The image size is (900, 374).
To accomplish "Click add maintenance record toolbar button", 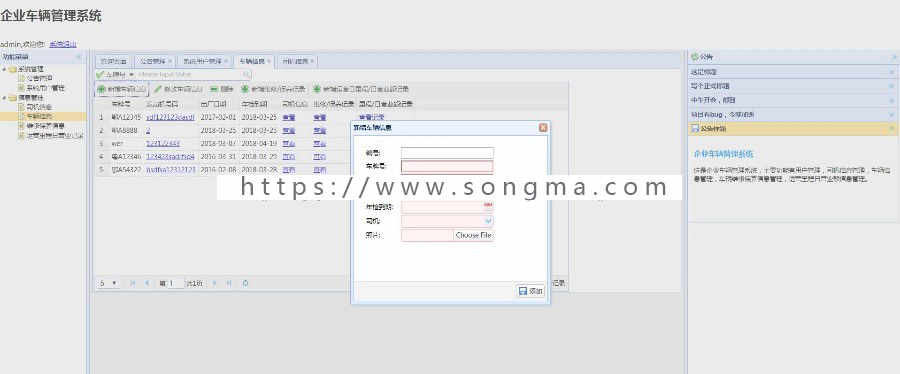I will coord(273,89).
